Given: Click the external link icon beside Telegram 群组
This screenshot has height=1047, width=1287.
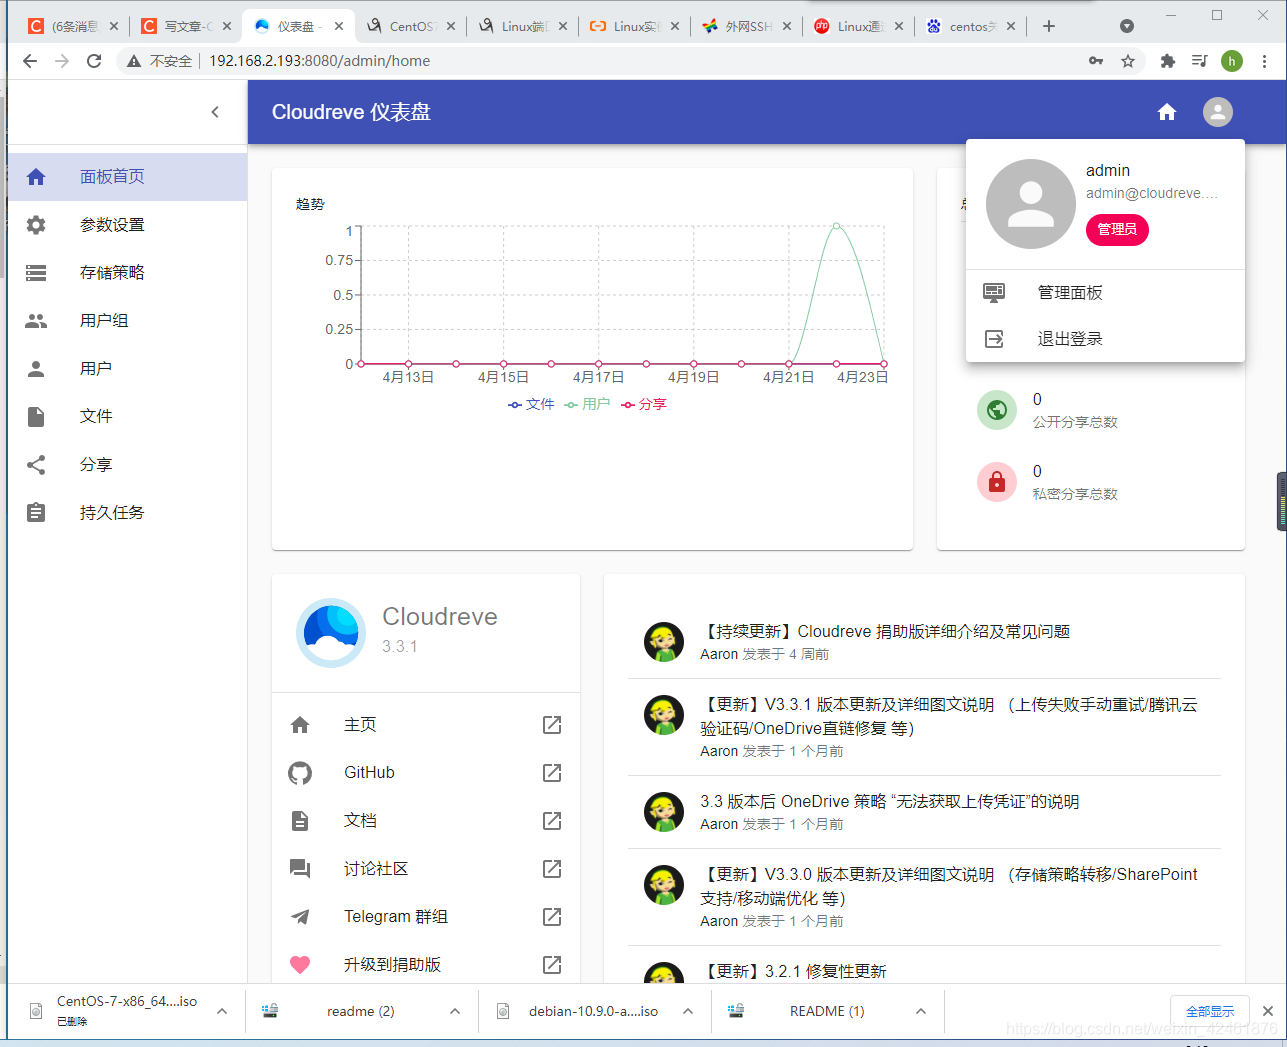Looking at the screenshot, I should pyautogui.click(x=552, y=917).
